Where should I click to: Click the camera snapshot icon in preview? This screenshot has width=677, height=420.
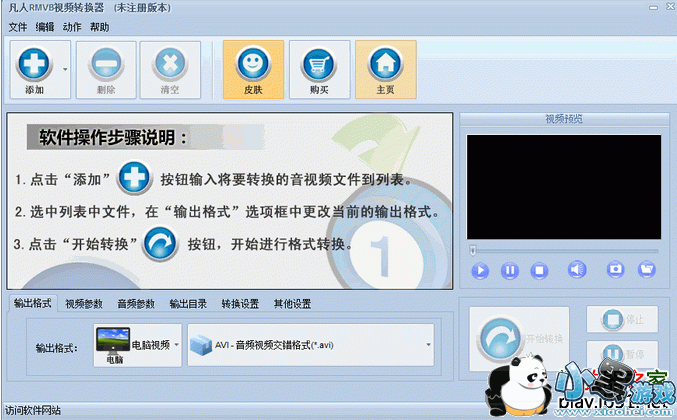(615, 269)
